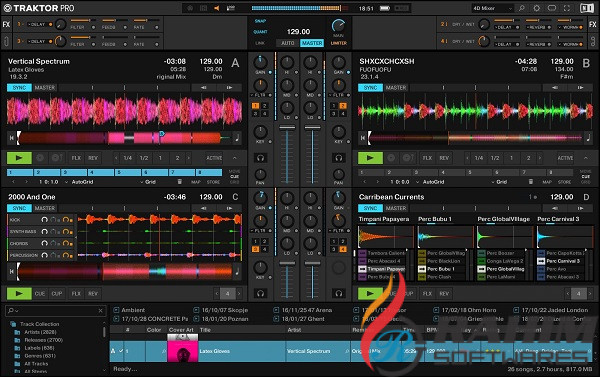Click channel B volume fader

(x=312, y=127)
